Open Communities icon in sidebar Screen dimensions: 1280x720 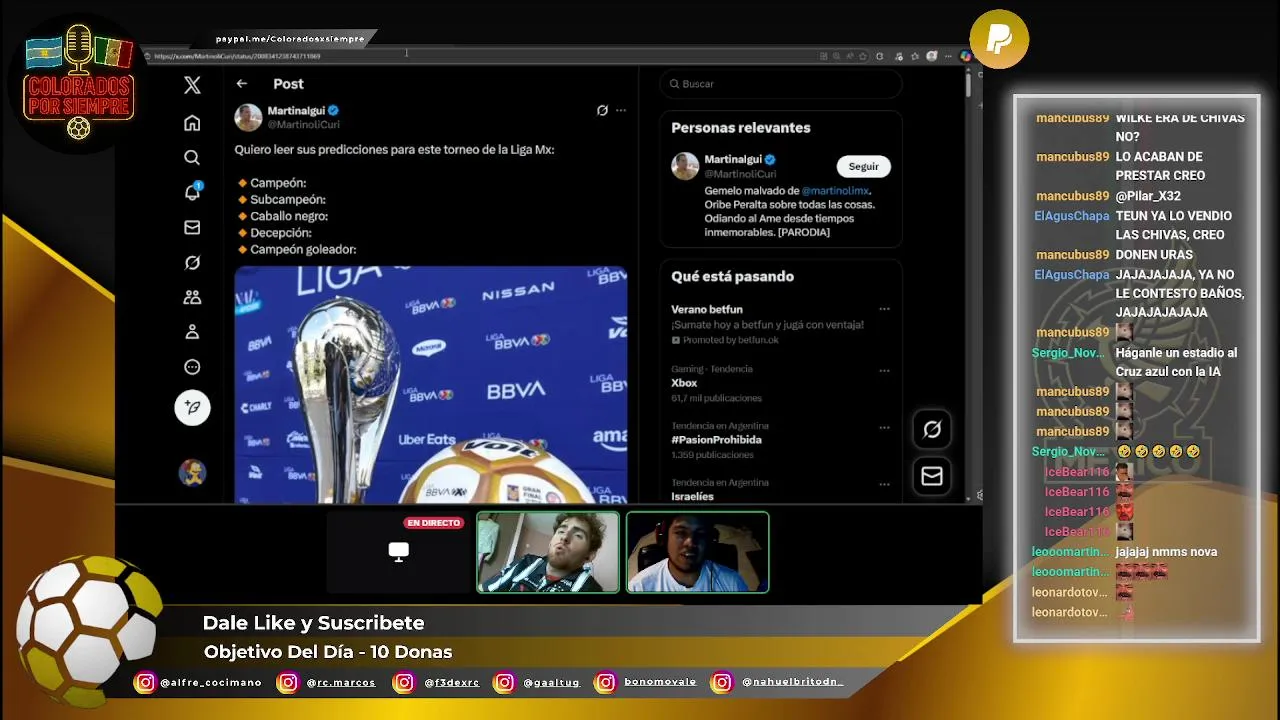[x=192, y=297]
